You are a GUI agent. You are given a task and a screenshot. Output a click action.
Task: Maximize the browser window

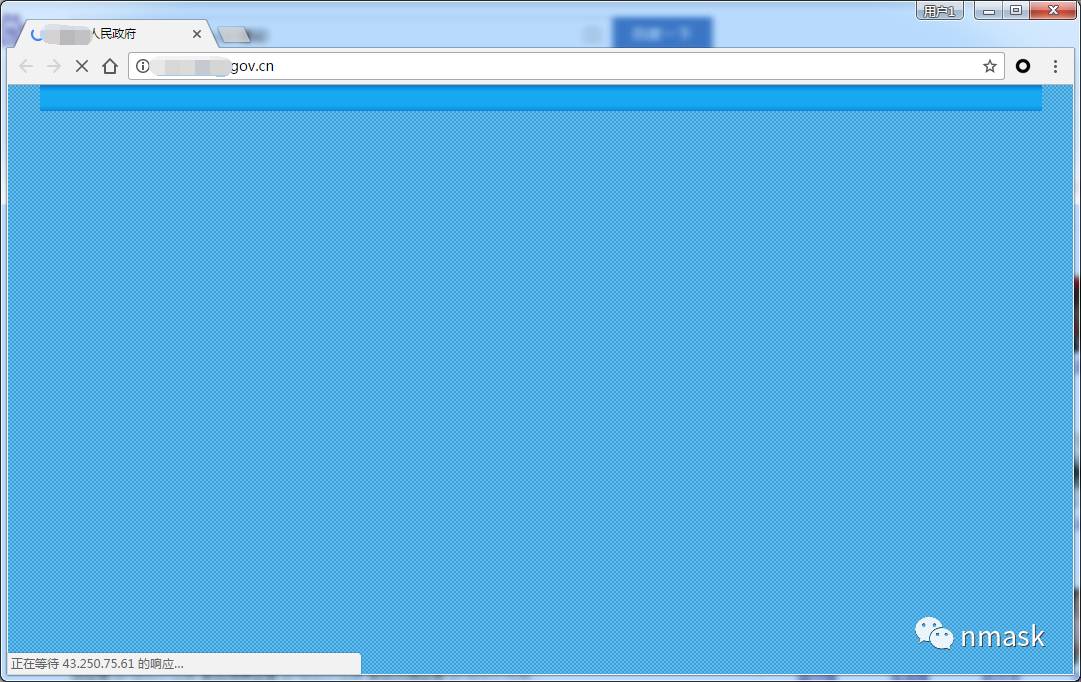point(1016,11)
